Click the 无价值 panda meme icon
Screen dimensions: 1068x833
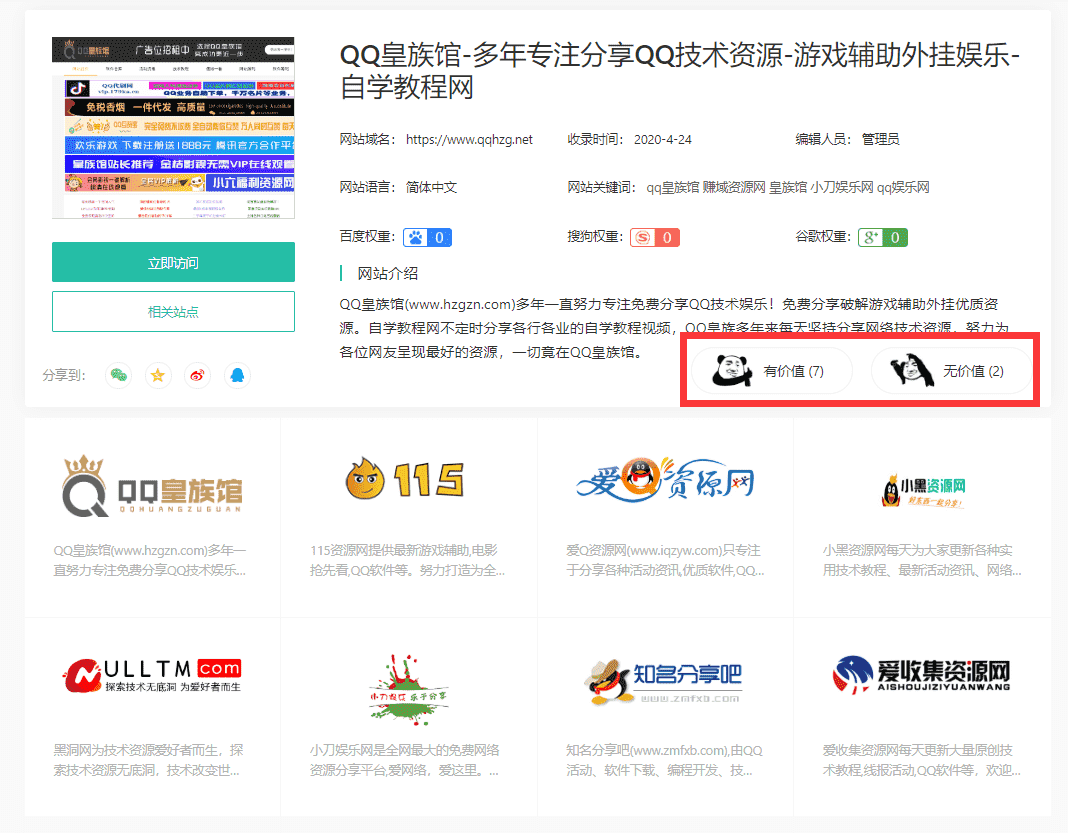tap(913, 370)
